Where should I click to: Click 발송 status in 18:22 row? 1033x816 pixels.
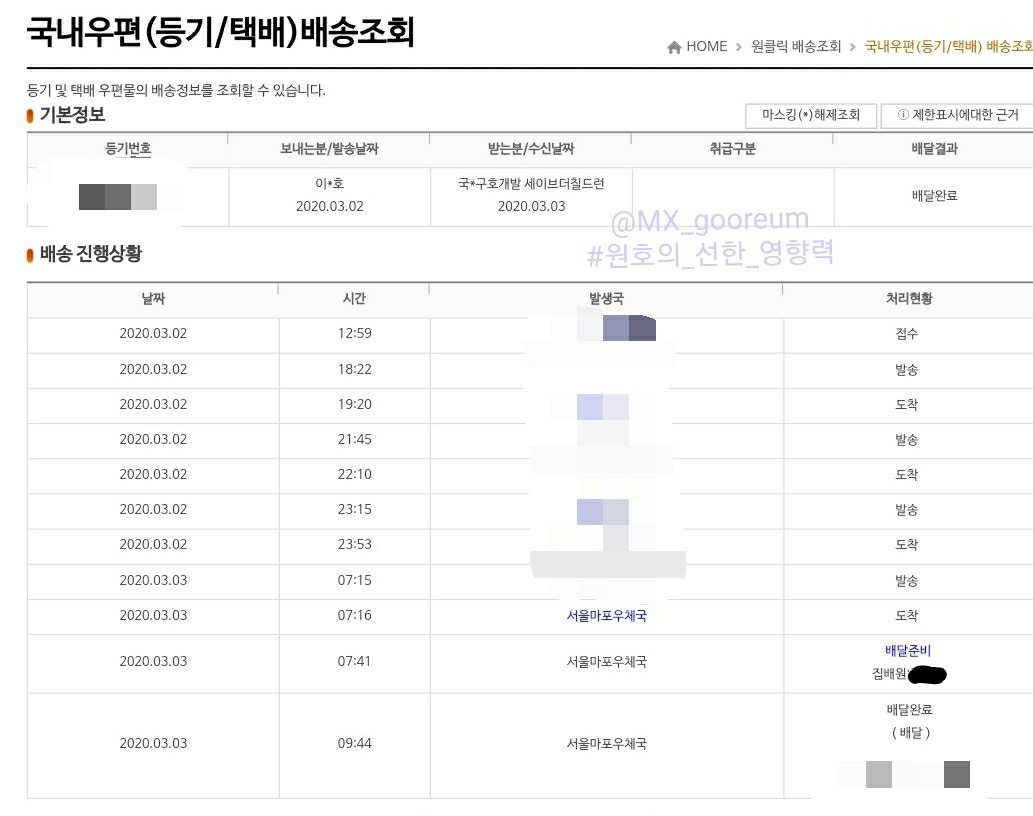tap(907, 370)
